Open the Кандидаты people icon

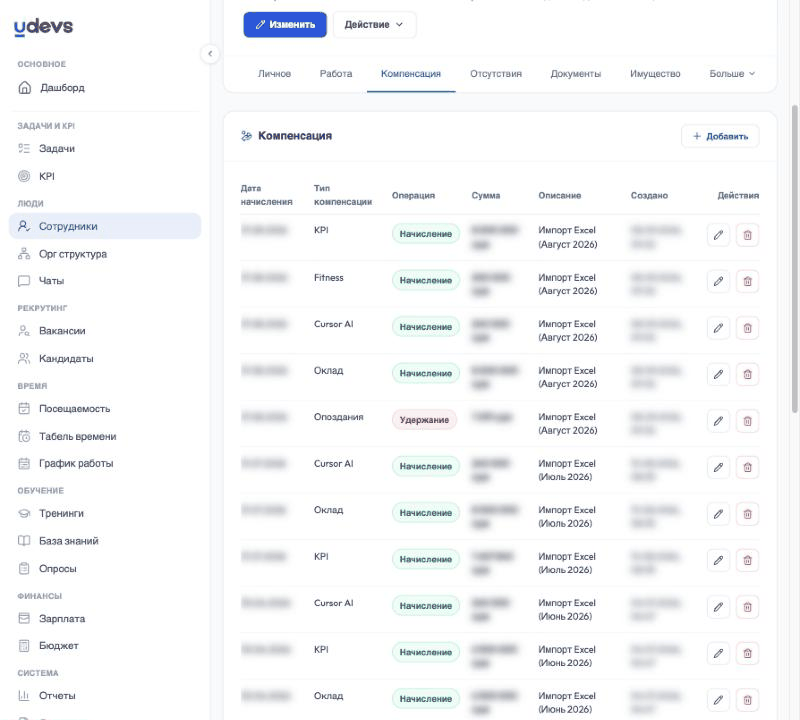[x=24, y=358]
